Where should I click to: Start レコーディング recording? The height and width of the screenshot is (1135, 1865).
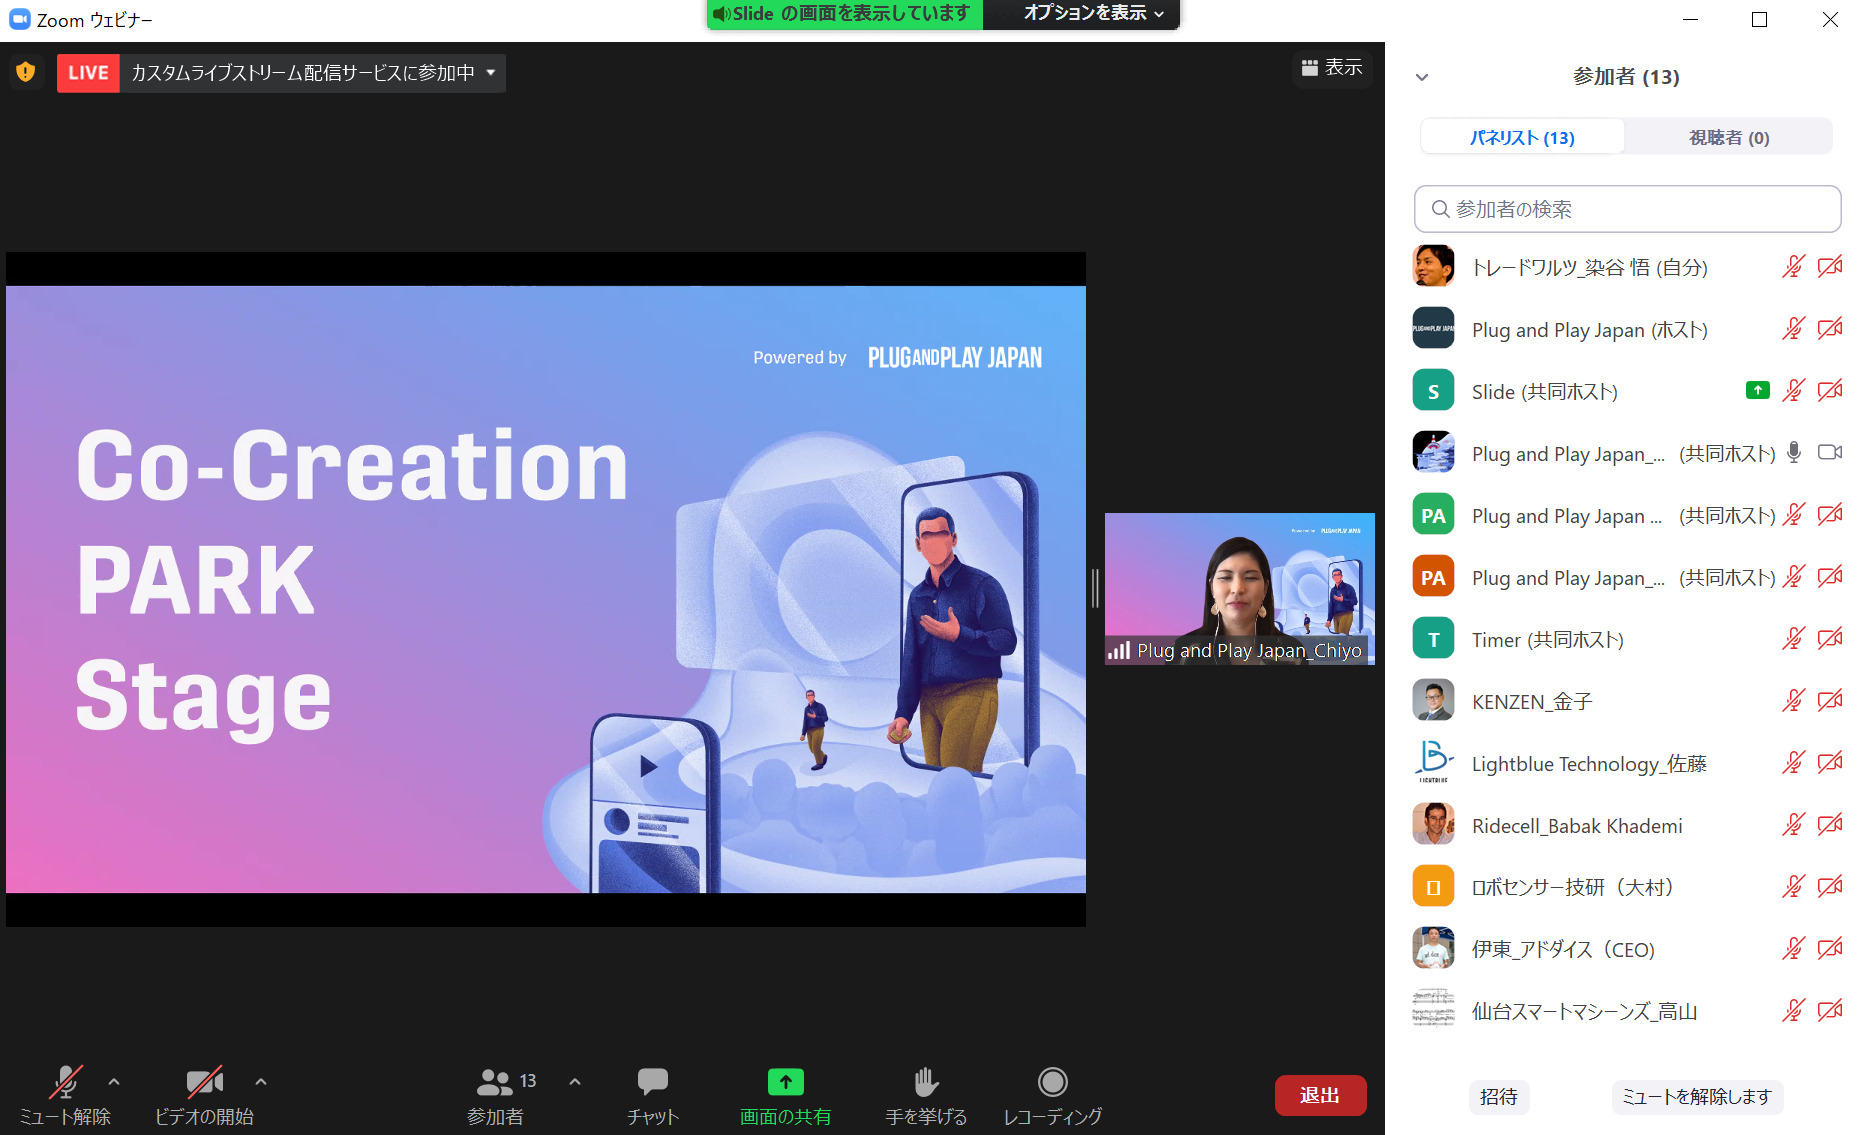[1053, 1096]
